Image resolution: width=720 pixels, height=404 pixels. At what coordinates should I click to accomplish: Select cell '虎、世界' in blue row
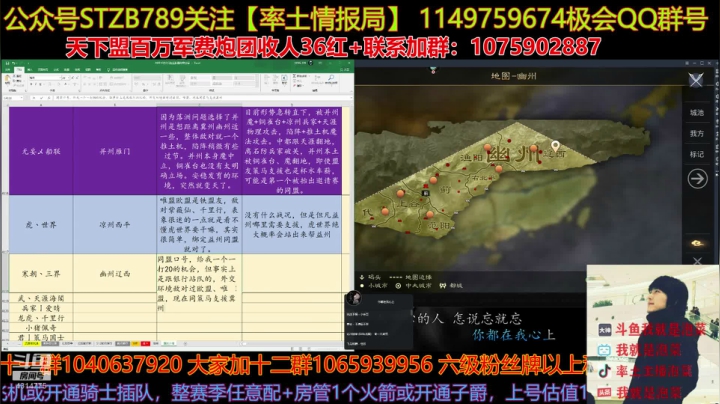(41, 225)
